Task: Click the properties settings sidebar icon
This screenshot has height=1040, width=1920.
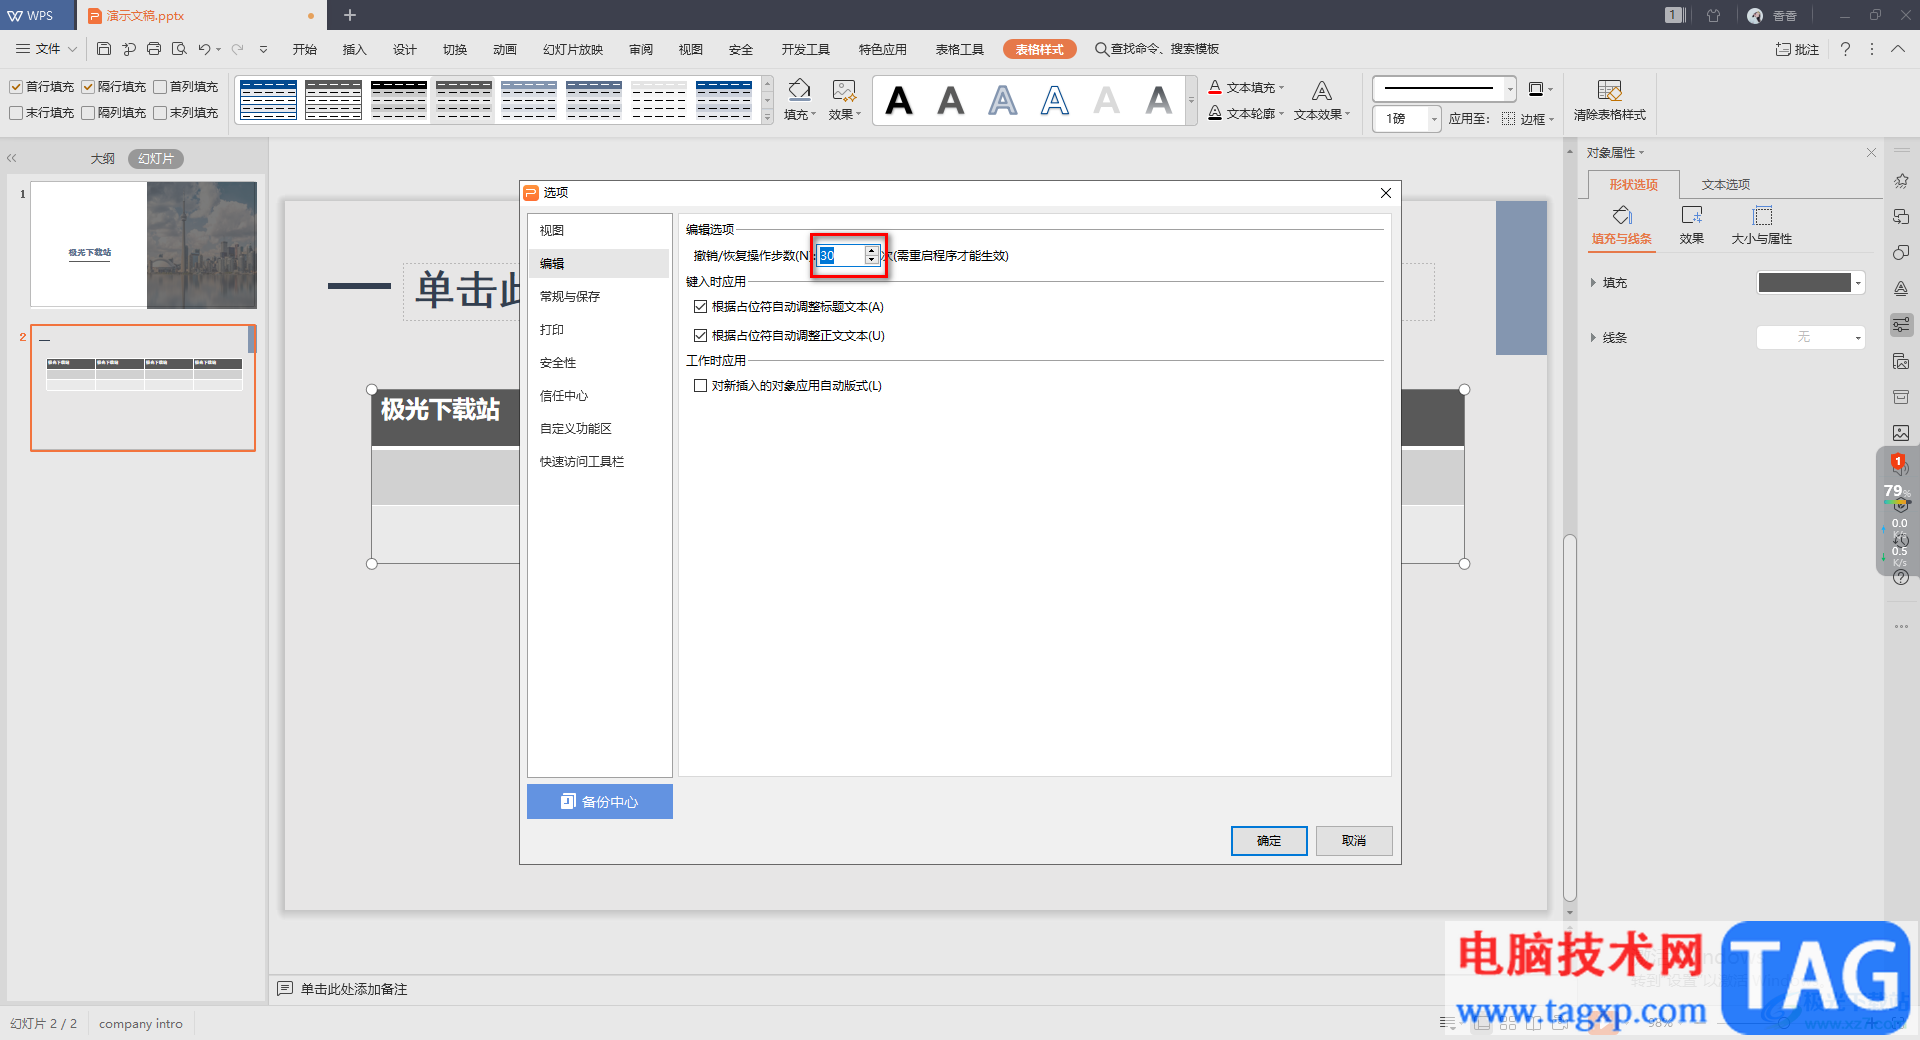Action: [x=1901, y=325]
